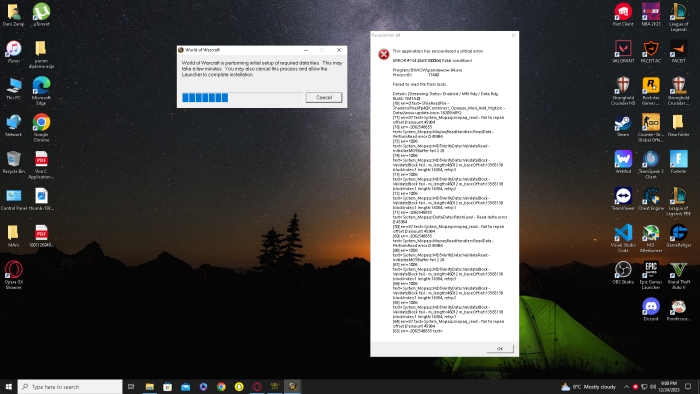Select the TeamViewer desktop icon
Image resolution: width=700 pixels, height=394 pixels.
(x=623, y=199)
